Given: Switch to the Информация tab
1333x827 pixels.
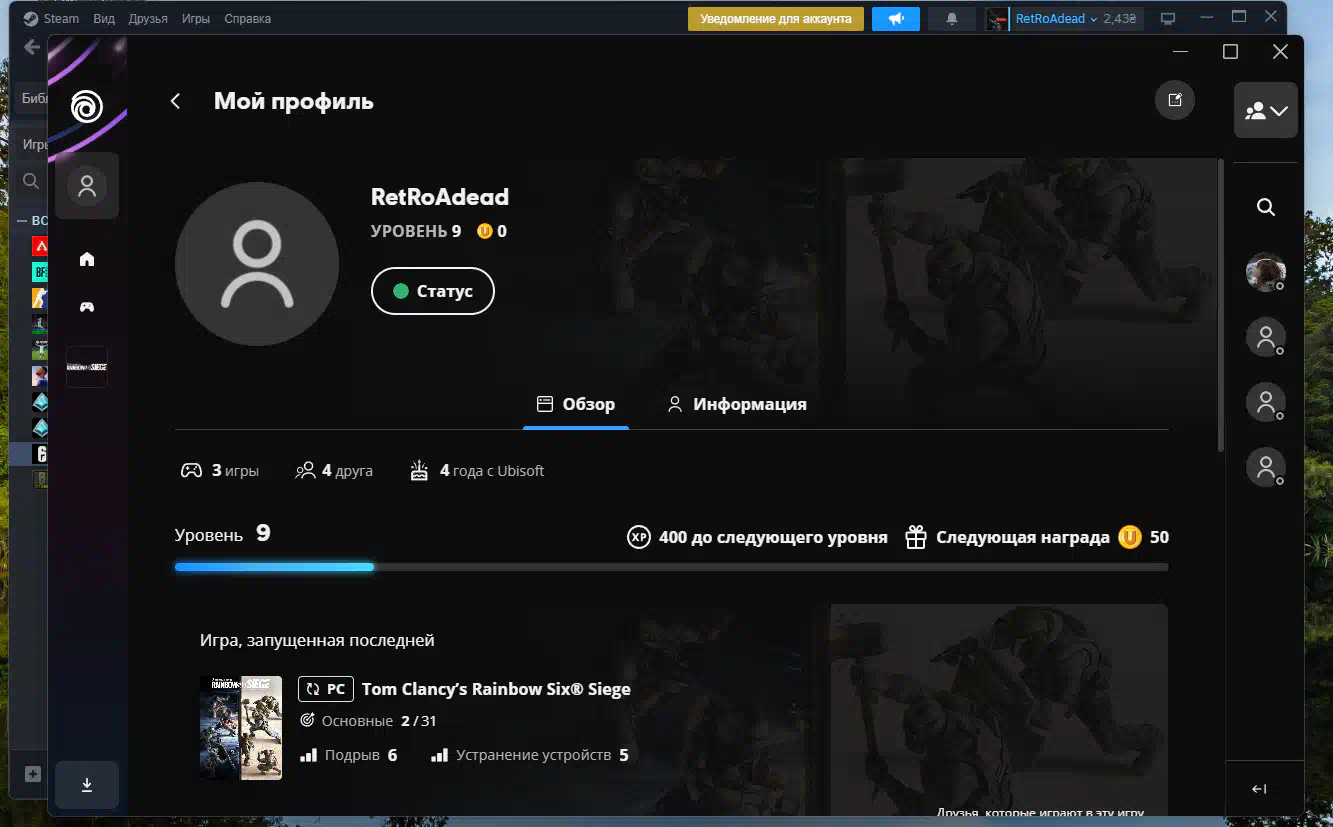Looking at the screenshot, I should 736,404.
